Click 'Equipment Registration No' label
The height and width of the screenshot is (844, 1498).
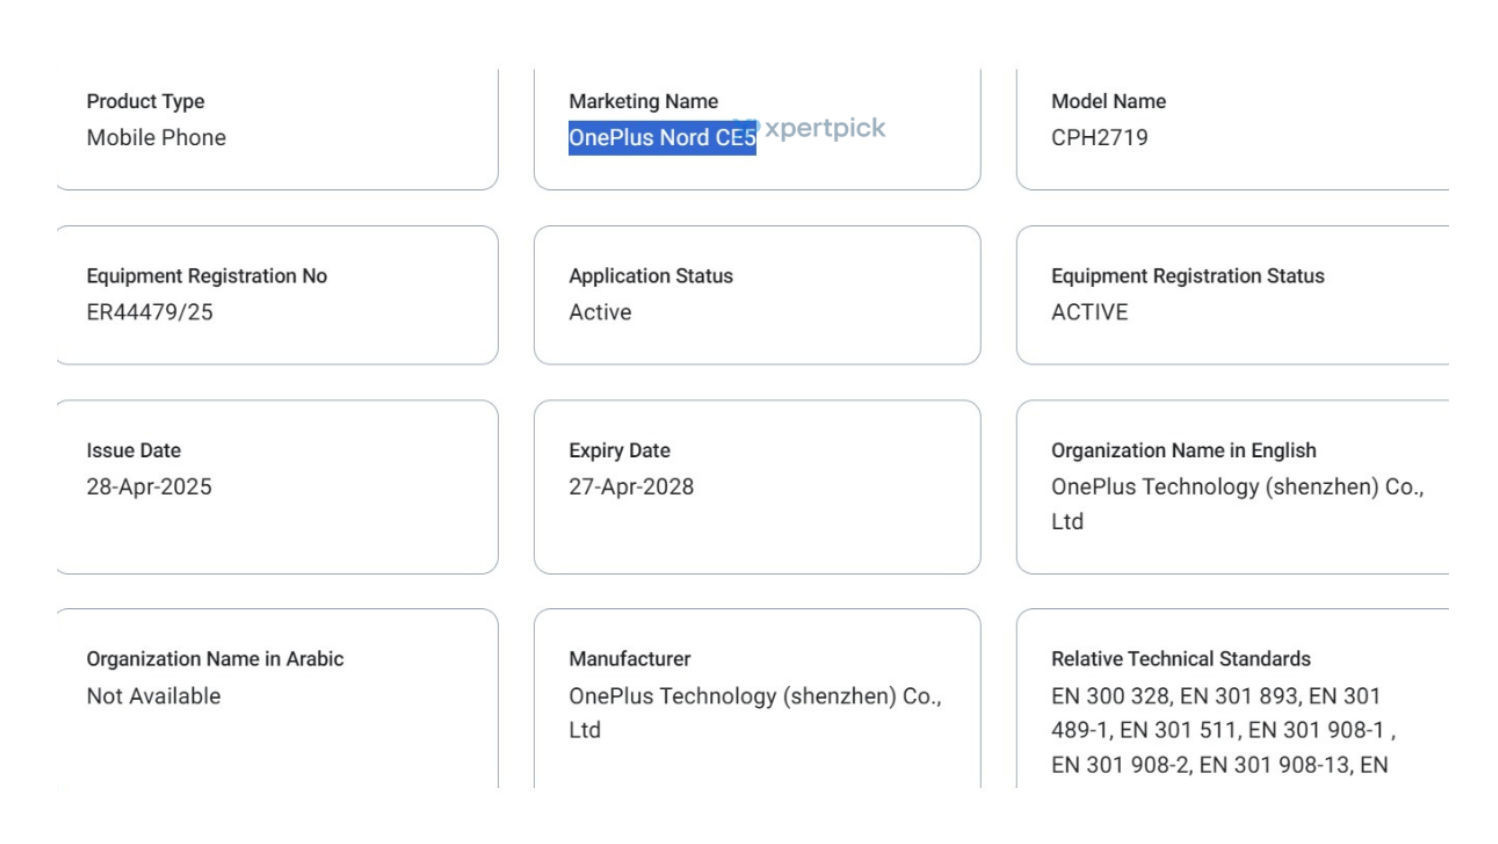(x=207, y=276)
